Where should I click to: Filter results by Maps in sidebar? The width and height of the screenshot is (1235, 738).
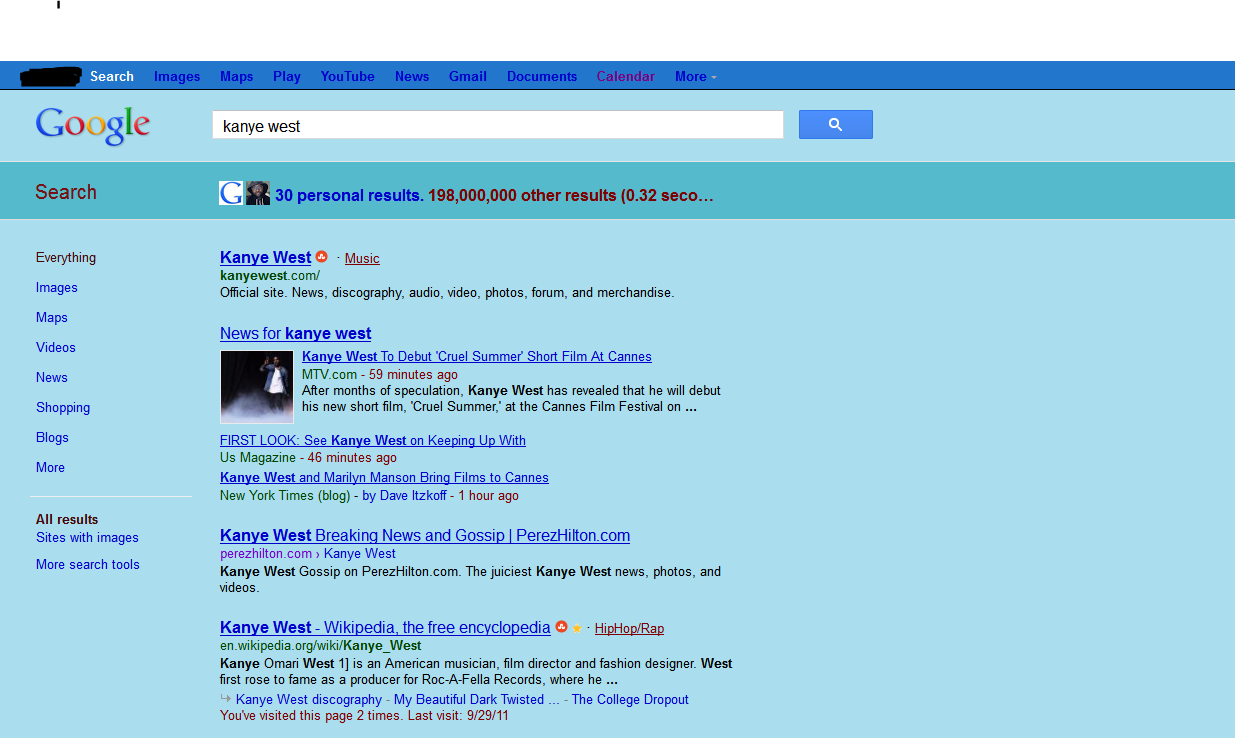coord(52,317)
